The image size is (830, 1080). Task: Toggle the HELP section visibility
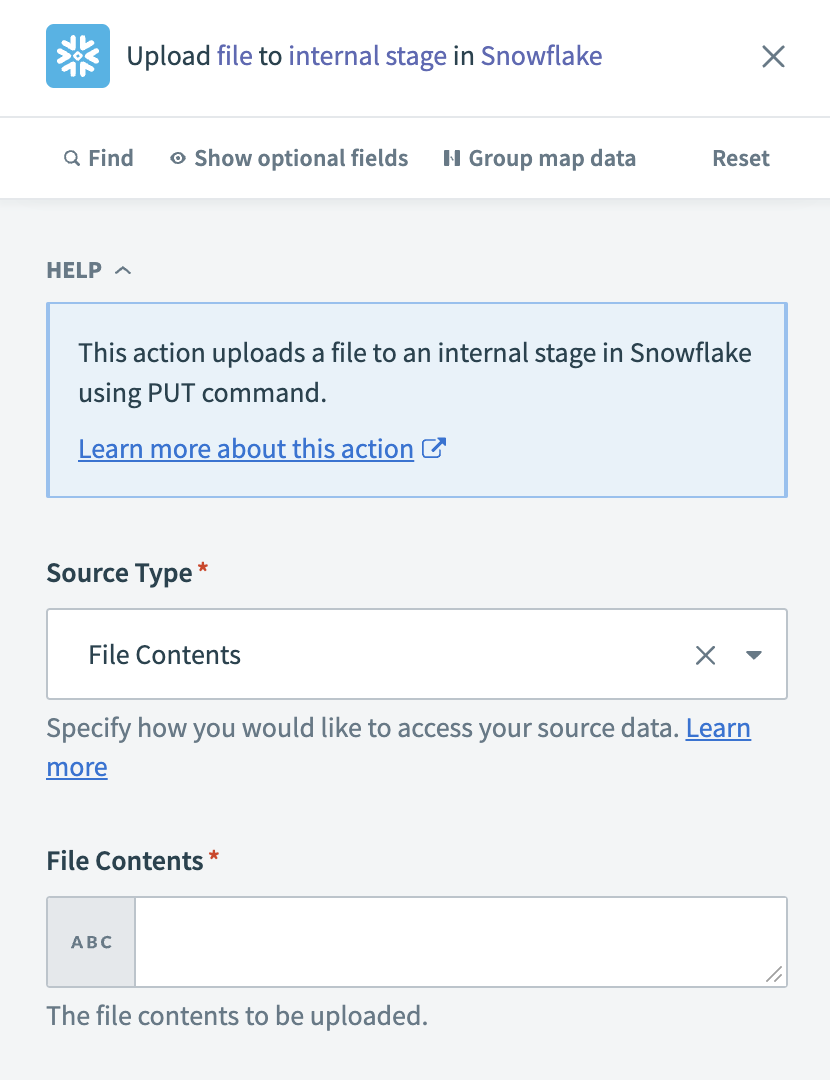pyautogui.click(x=122, y=269)
